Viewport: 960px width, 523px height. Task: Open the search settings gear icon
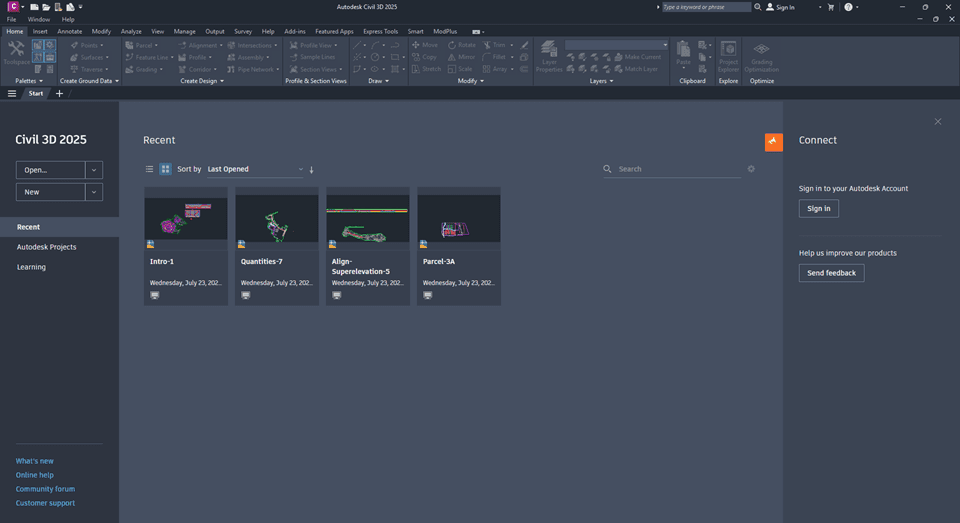[x=751, y=169]
